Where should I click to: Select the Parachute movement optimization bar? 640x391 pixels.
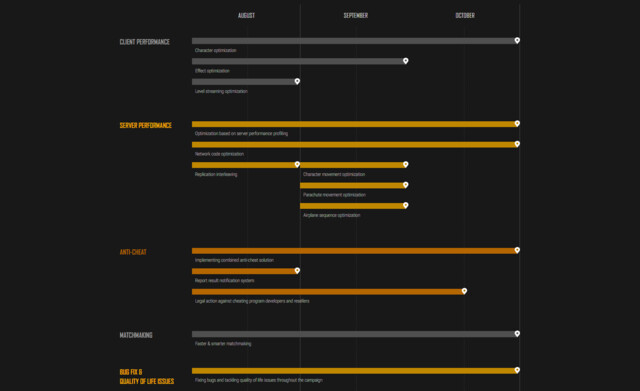click(352, 185)
